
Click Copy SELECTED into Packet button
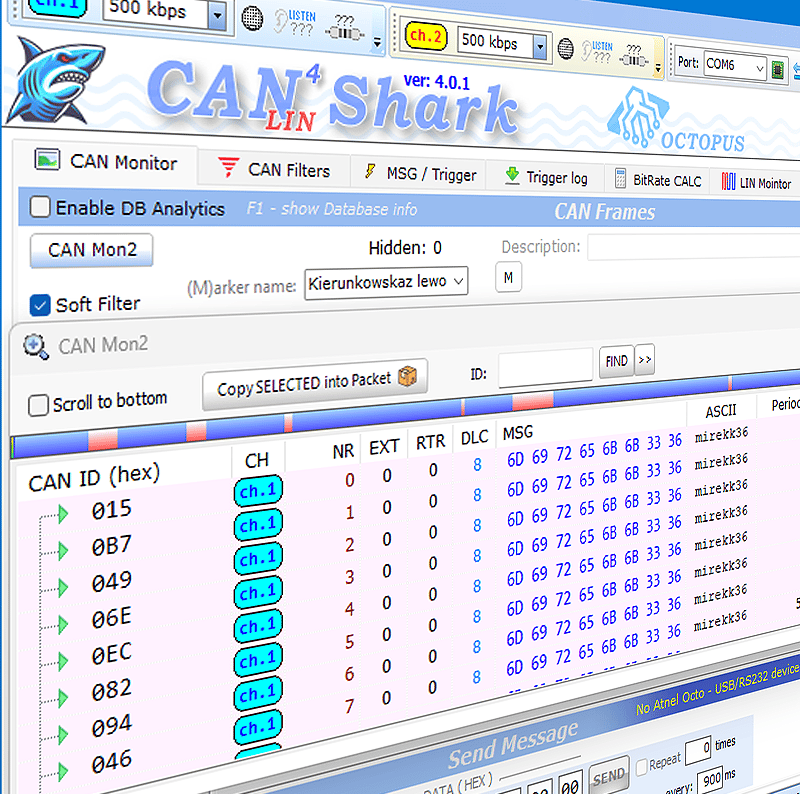tap(315, 384)
